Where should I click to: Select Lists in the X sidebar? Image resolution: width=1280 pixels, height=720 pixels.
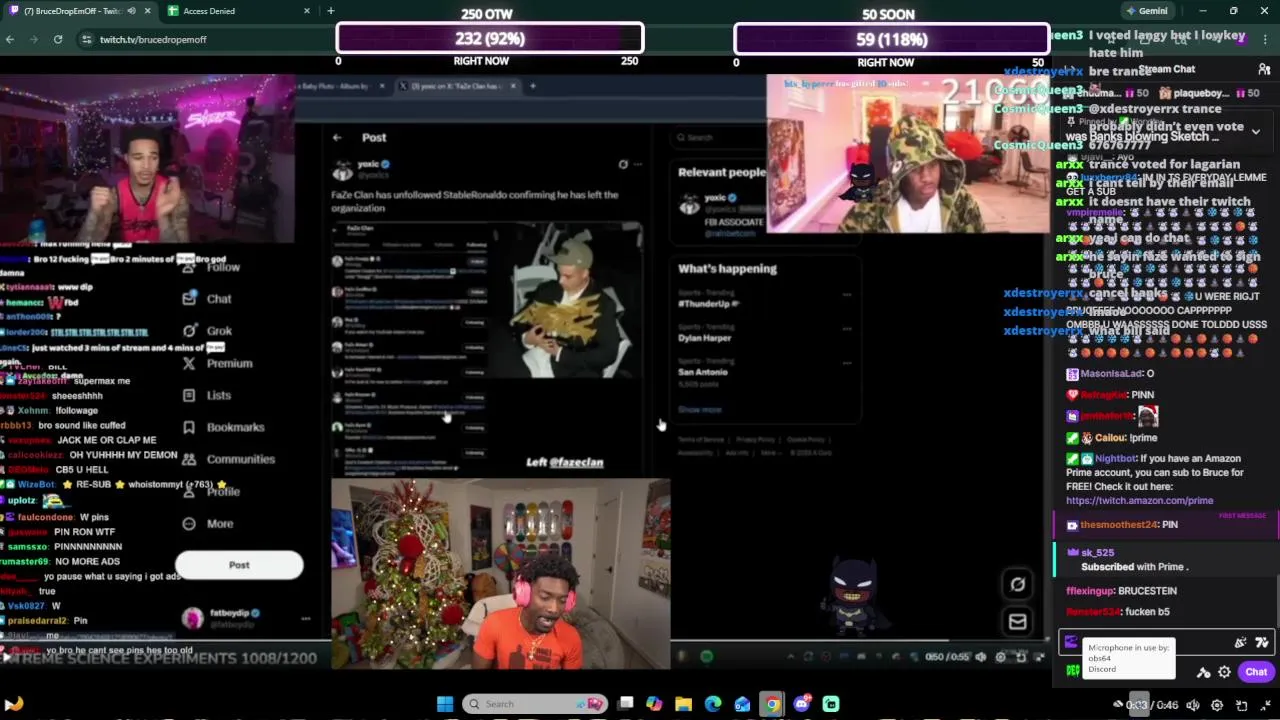(207, 395)
